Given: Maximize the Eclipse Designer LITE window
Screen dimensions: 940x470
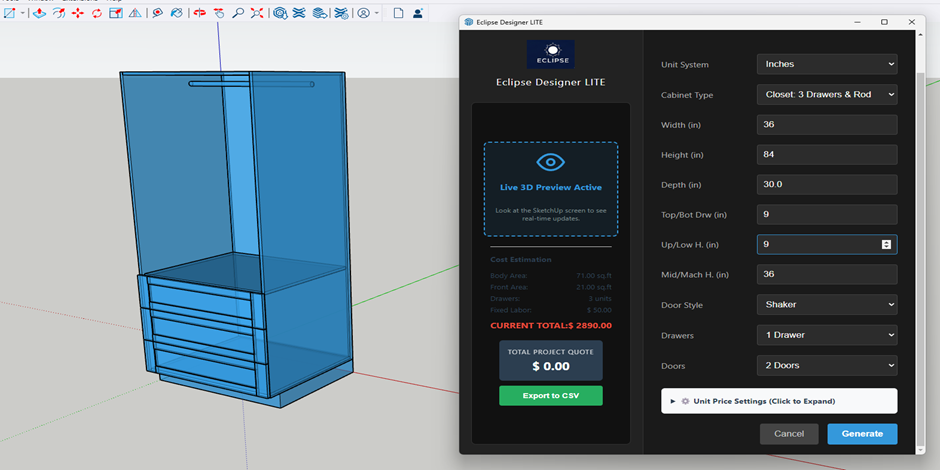Looking at the screenshot, I should [884, 22].
